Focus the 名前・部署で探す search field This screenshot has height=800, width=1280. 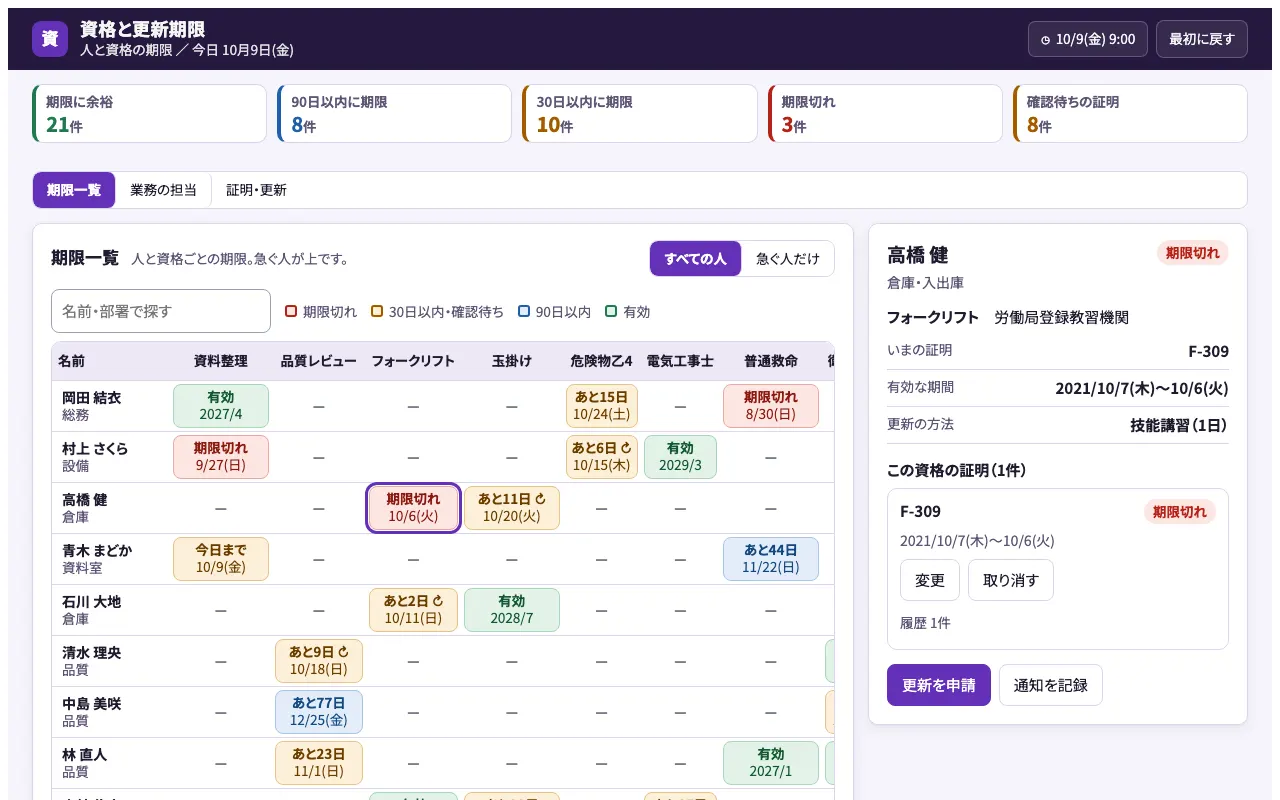pyautogui.click(x=161, y=311)
